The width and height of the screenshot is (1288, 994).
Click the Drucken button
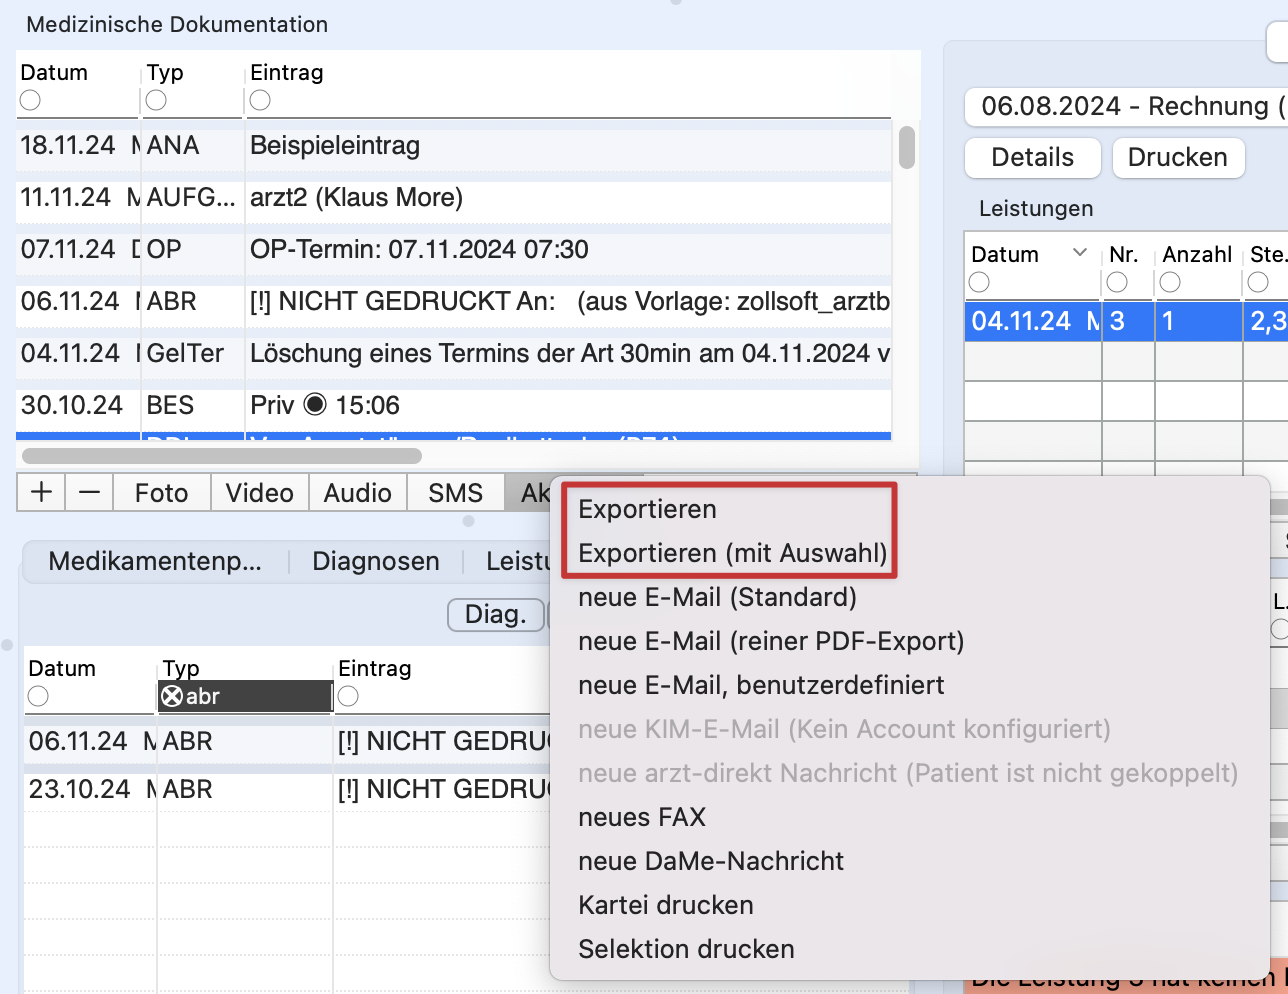[x=1178, y=158]
